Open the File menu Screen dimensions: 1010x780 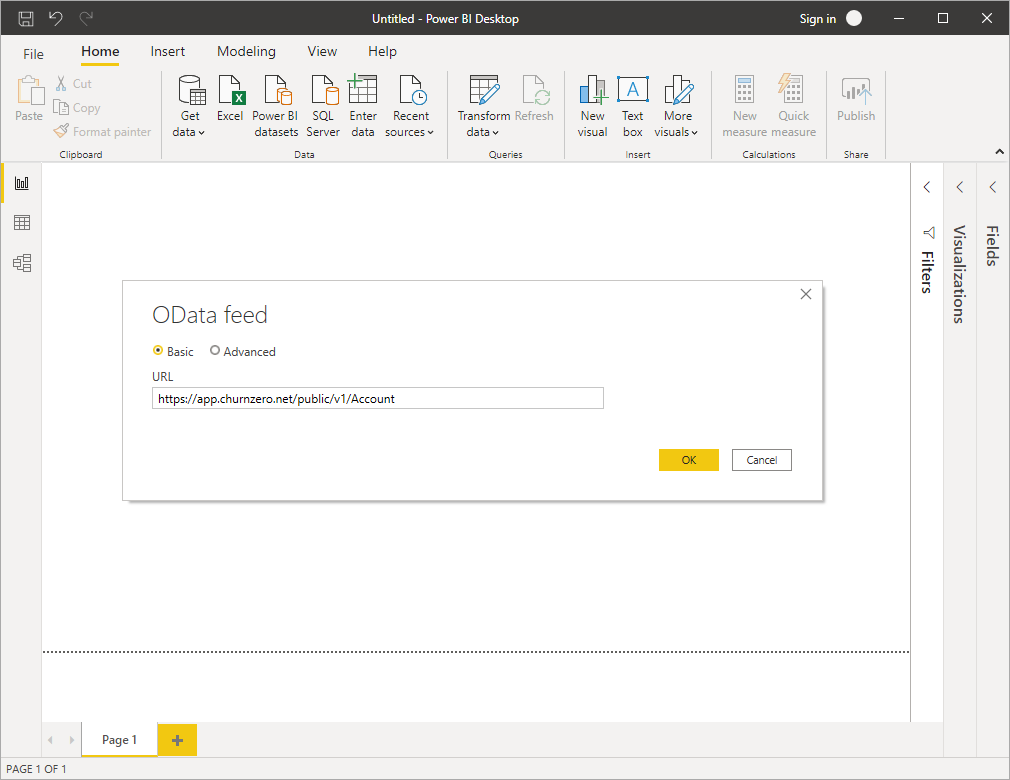pyautogui.click(x=33, y=54)
